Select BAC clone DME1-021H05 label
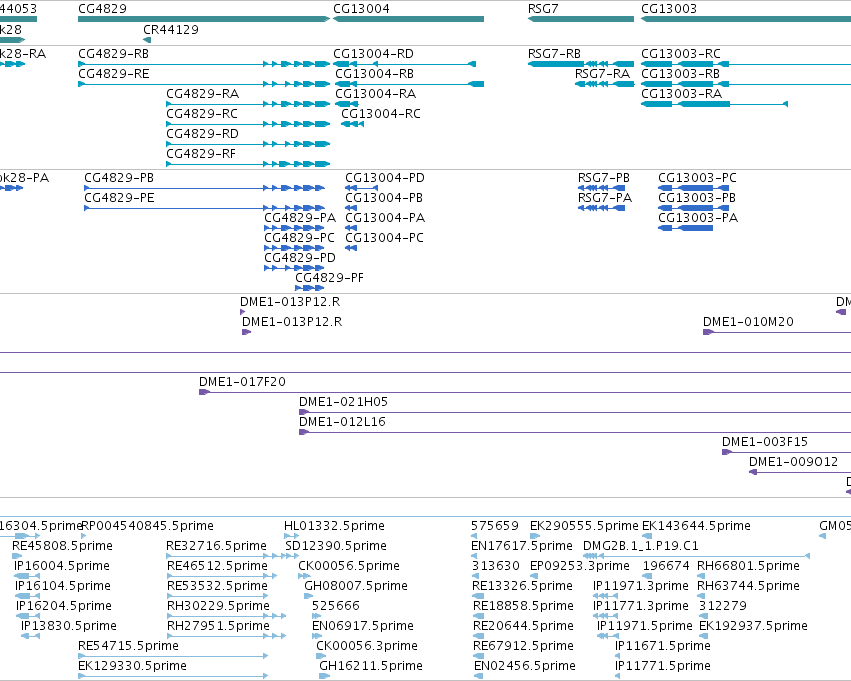Screen dimensions: 851x681 point(344,403)
